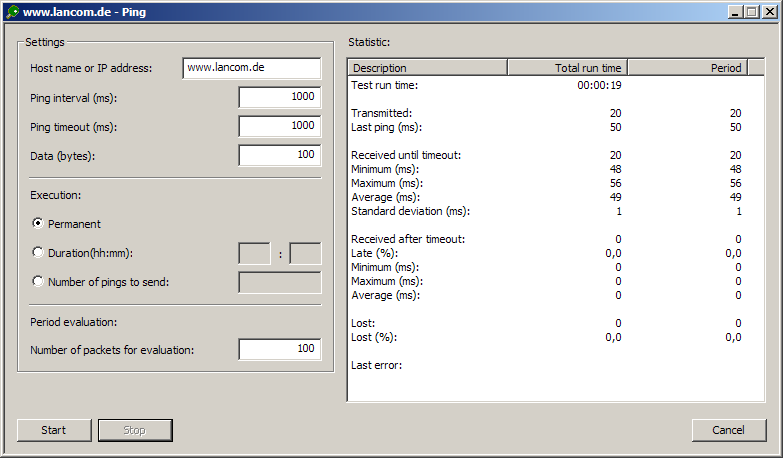Click the Description column header
The image size is (783, 458).
427,68
